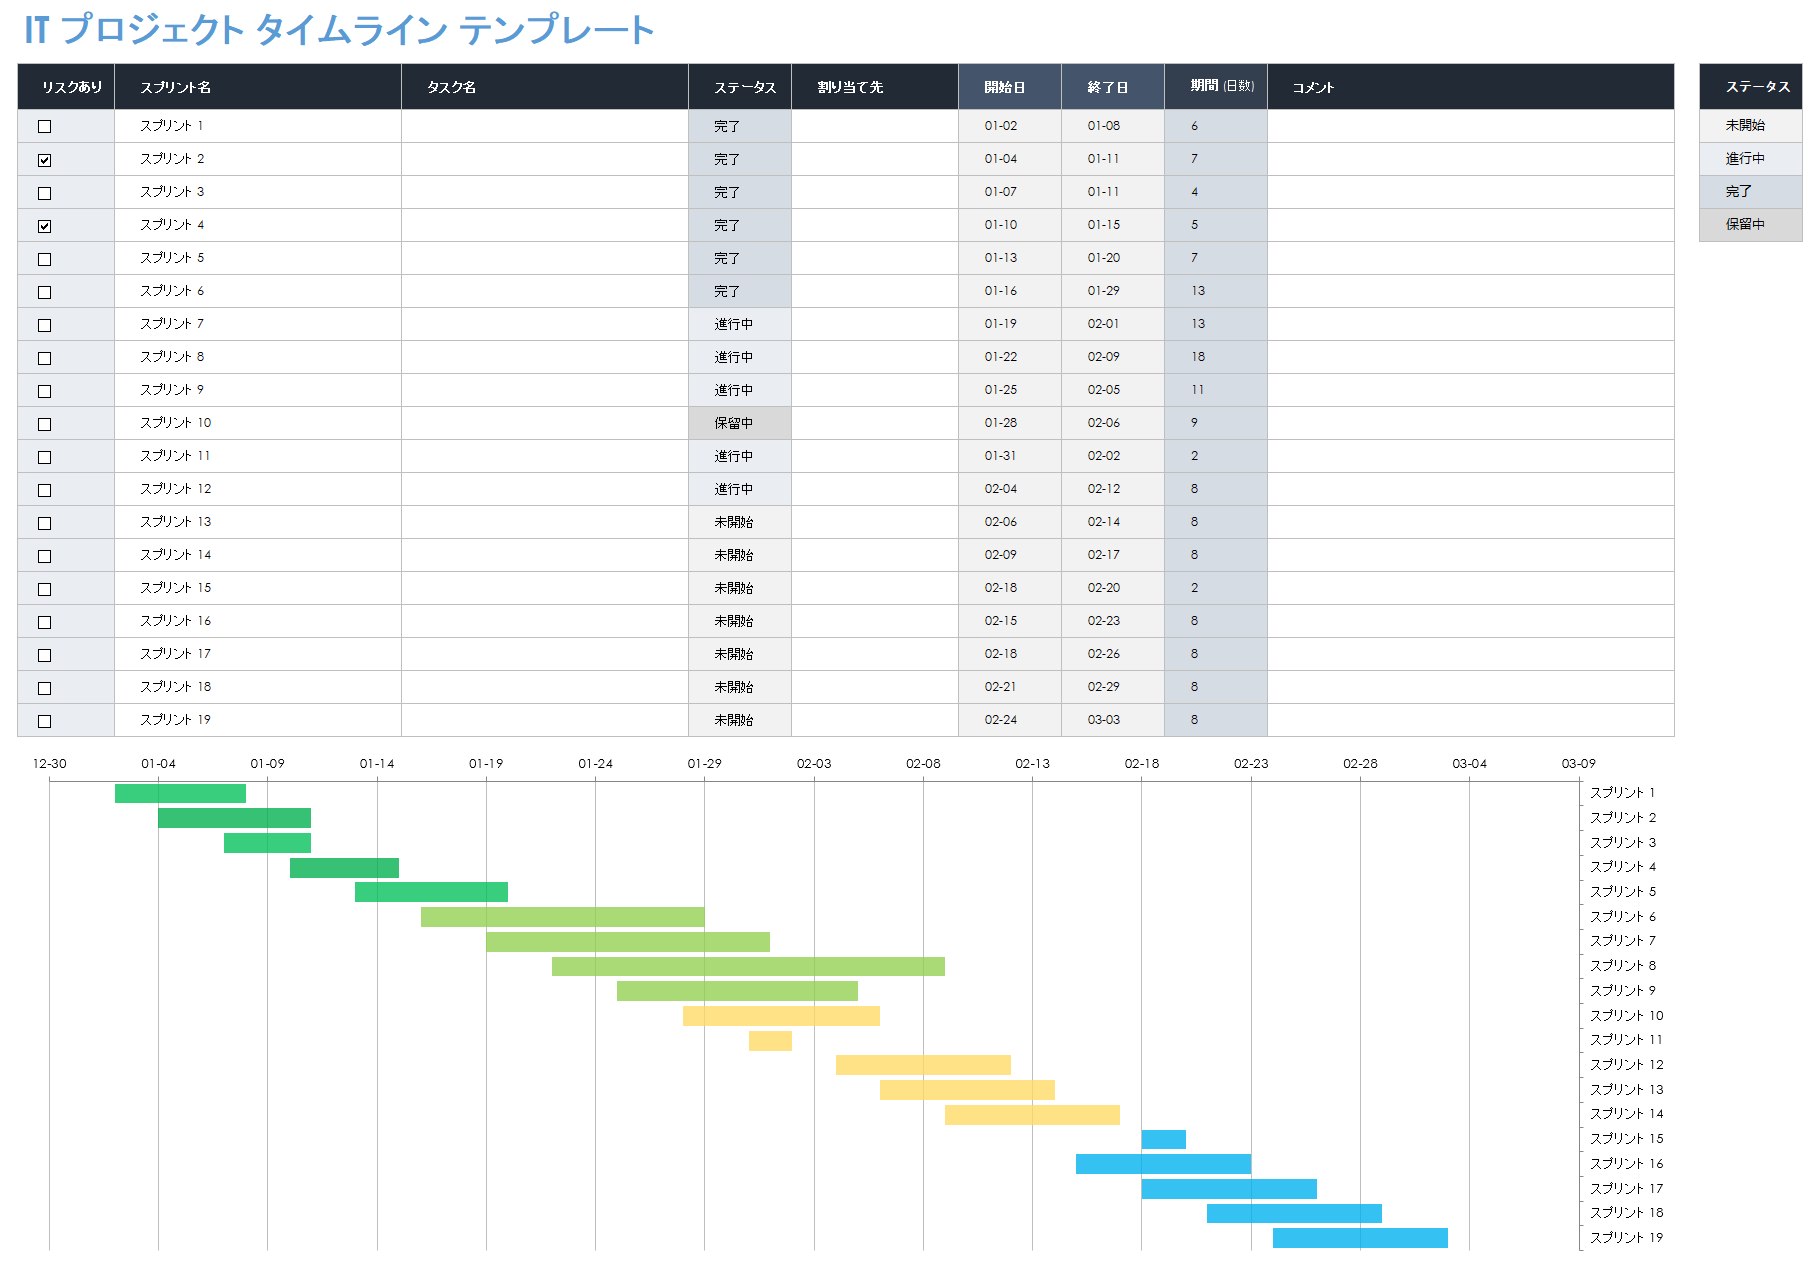Tick the risk checkbox for スプリント 7
1818x1271 pixels.
44,325
